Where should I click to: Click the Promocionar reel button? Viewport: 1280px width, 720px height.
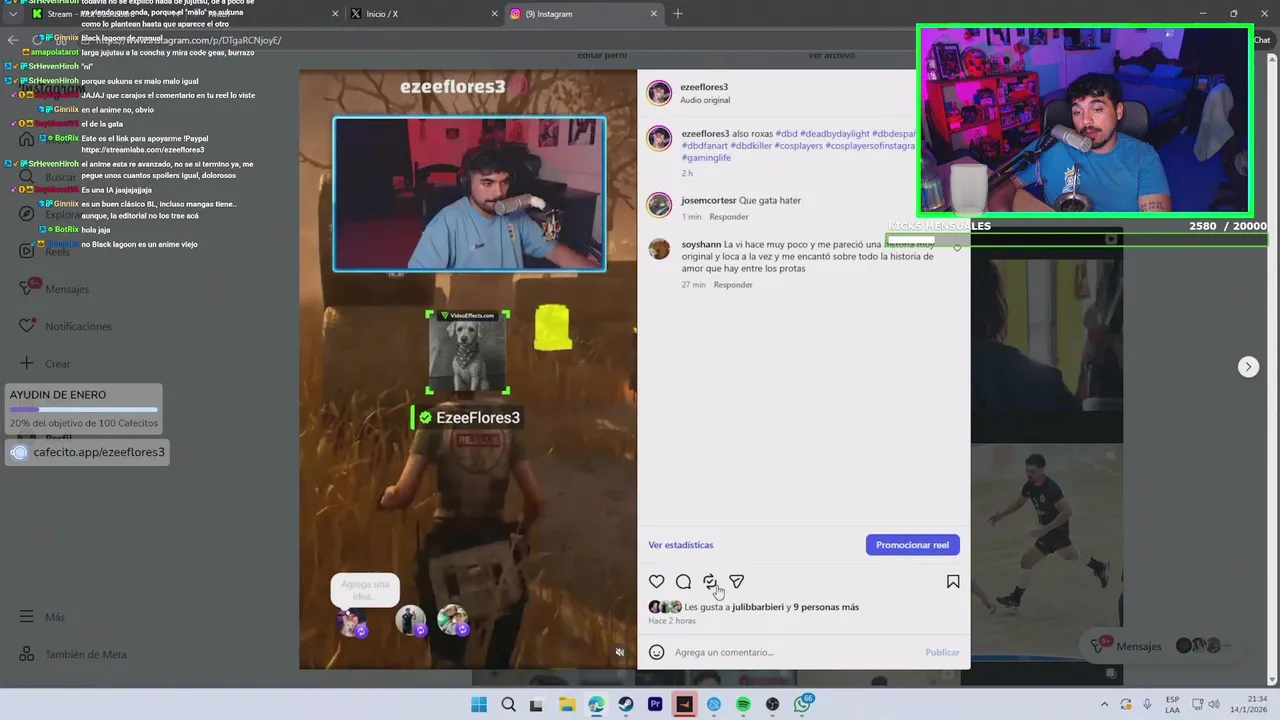(x=912, y=545)
